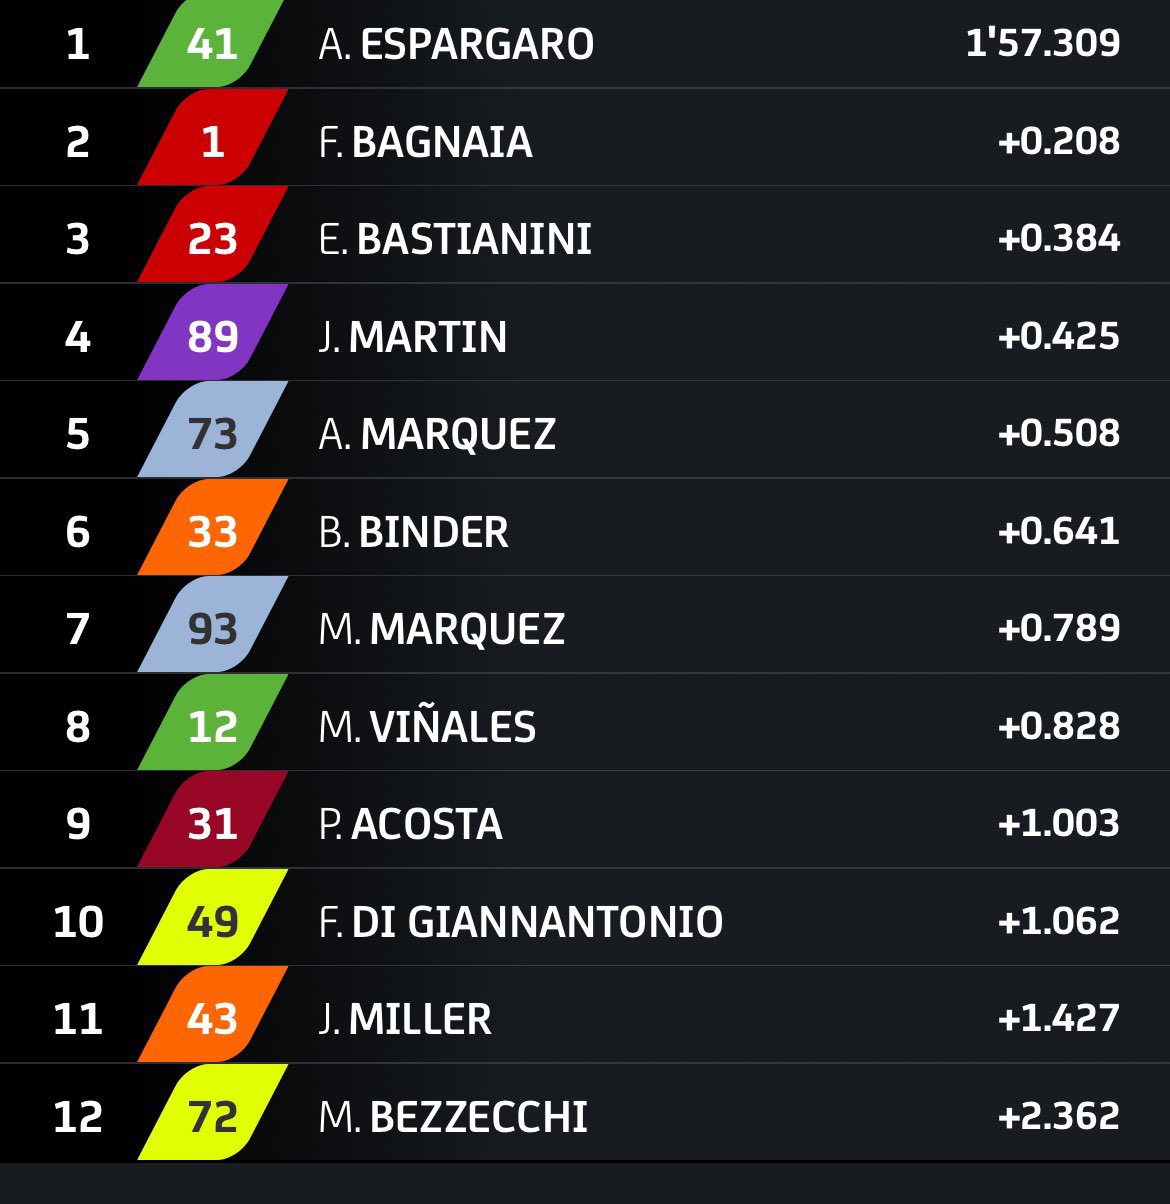Select F. Di Giannantonio rider name
This screenshot has height=1204, width=1170.
click(520, 921)
